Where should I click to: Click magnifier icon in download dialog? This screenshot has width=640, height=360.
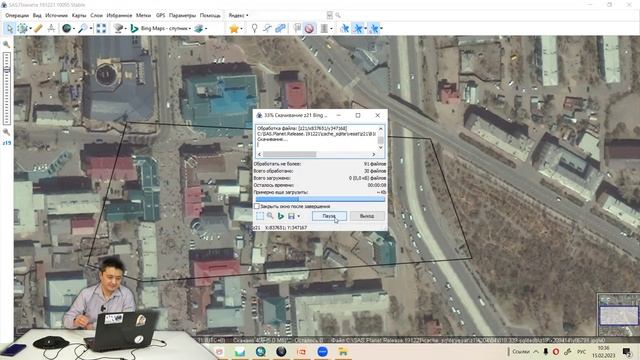[x=270, y=216]
